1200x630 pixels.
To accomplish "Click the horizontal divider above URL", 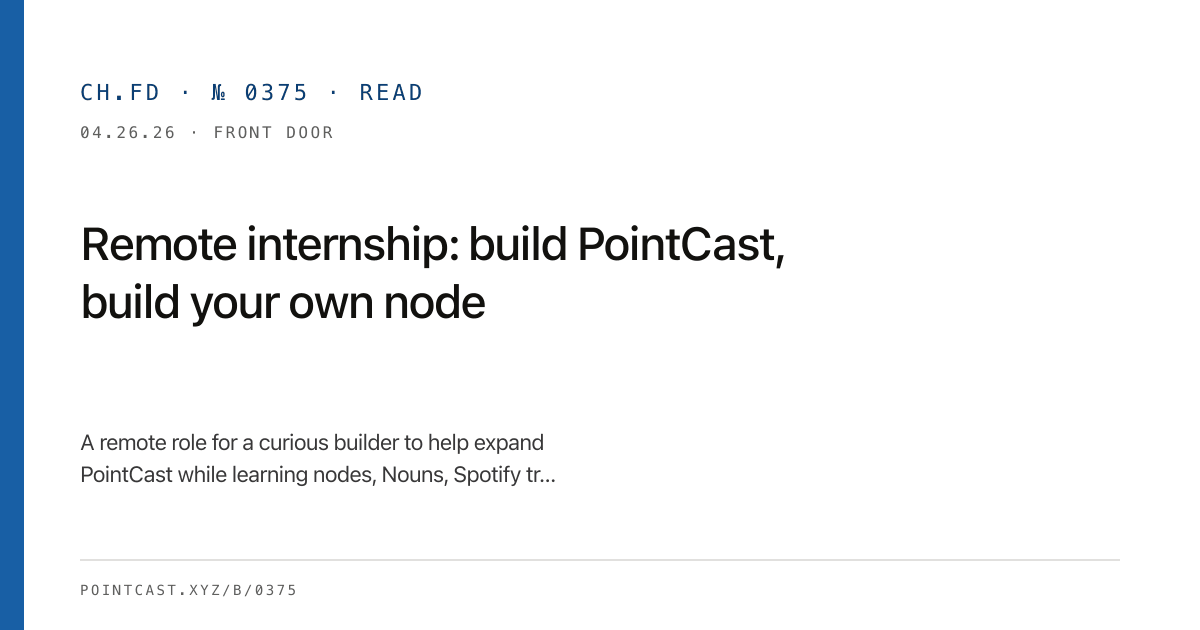I will (600, 560).
